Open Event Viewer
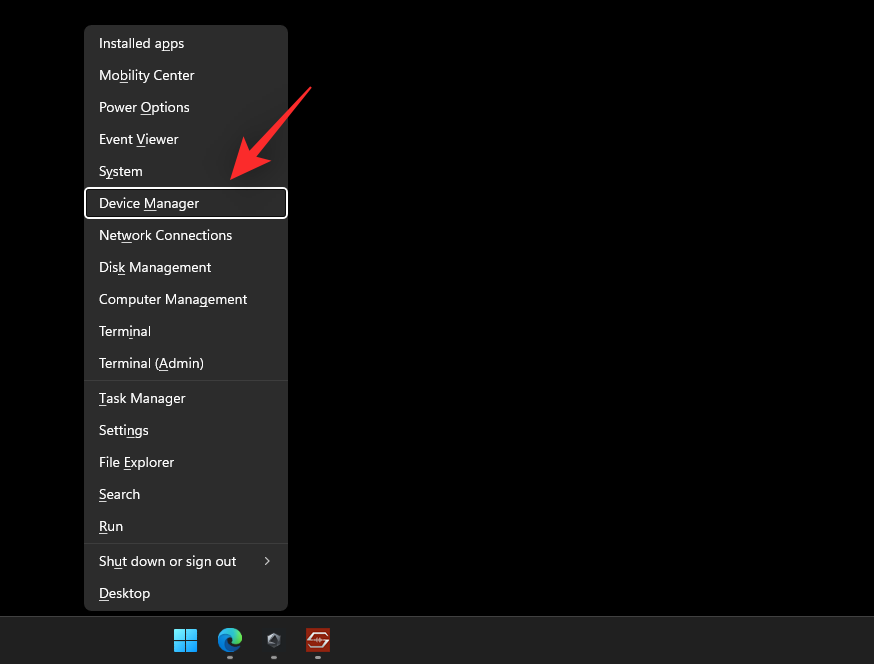 click(138, 139)
